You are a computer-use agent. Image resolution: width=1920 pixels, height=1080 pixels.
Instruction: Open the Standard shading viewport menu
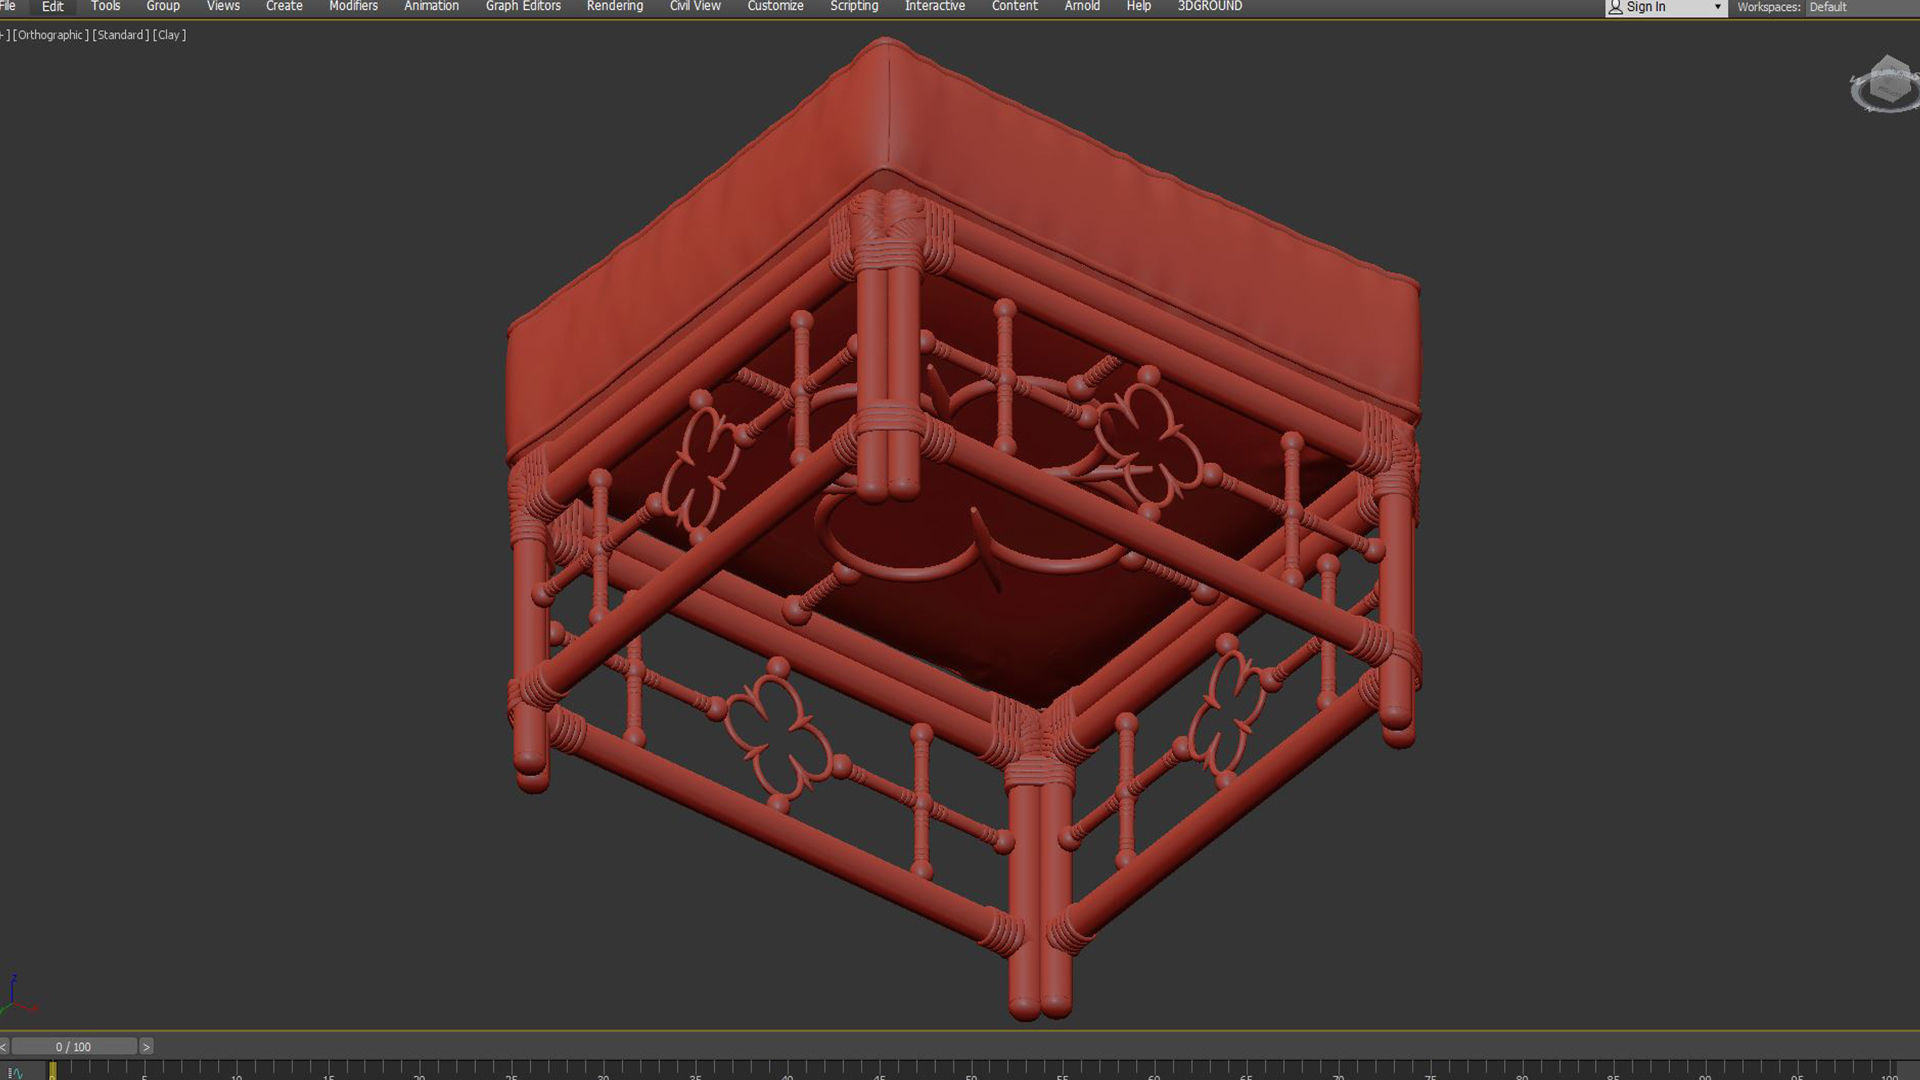pyautogui.click(x=121, y=35)
